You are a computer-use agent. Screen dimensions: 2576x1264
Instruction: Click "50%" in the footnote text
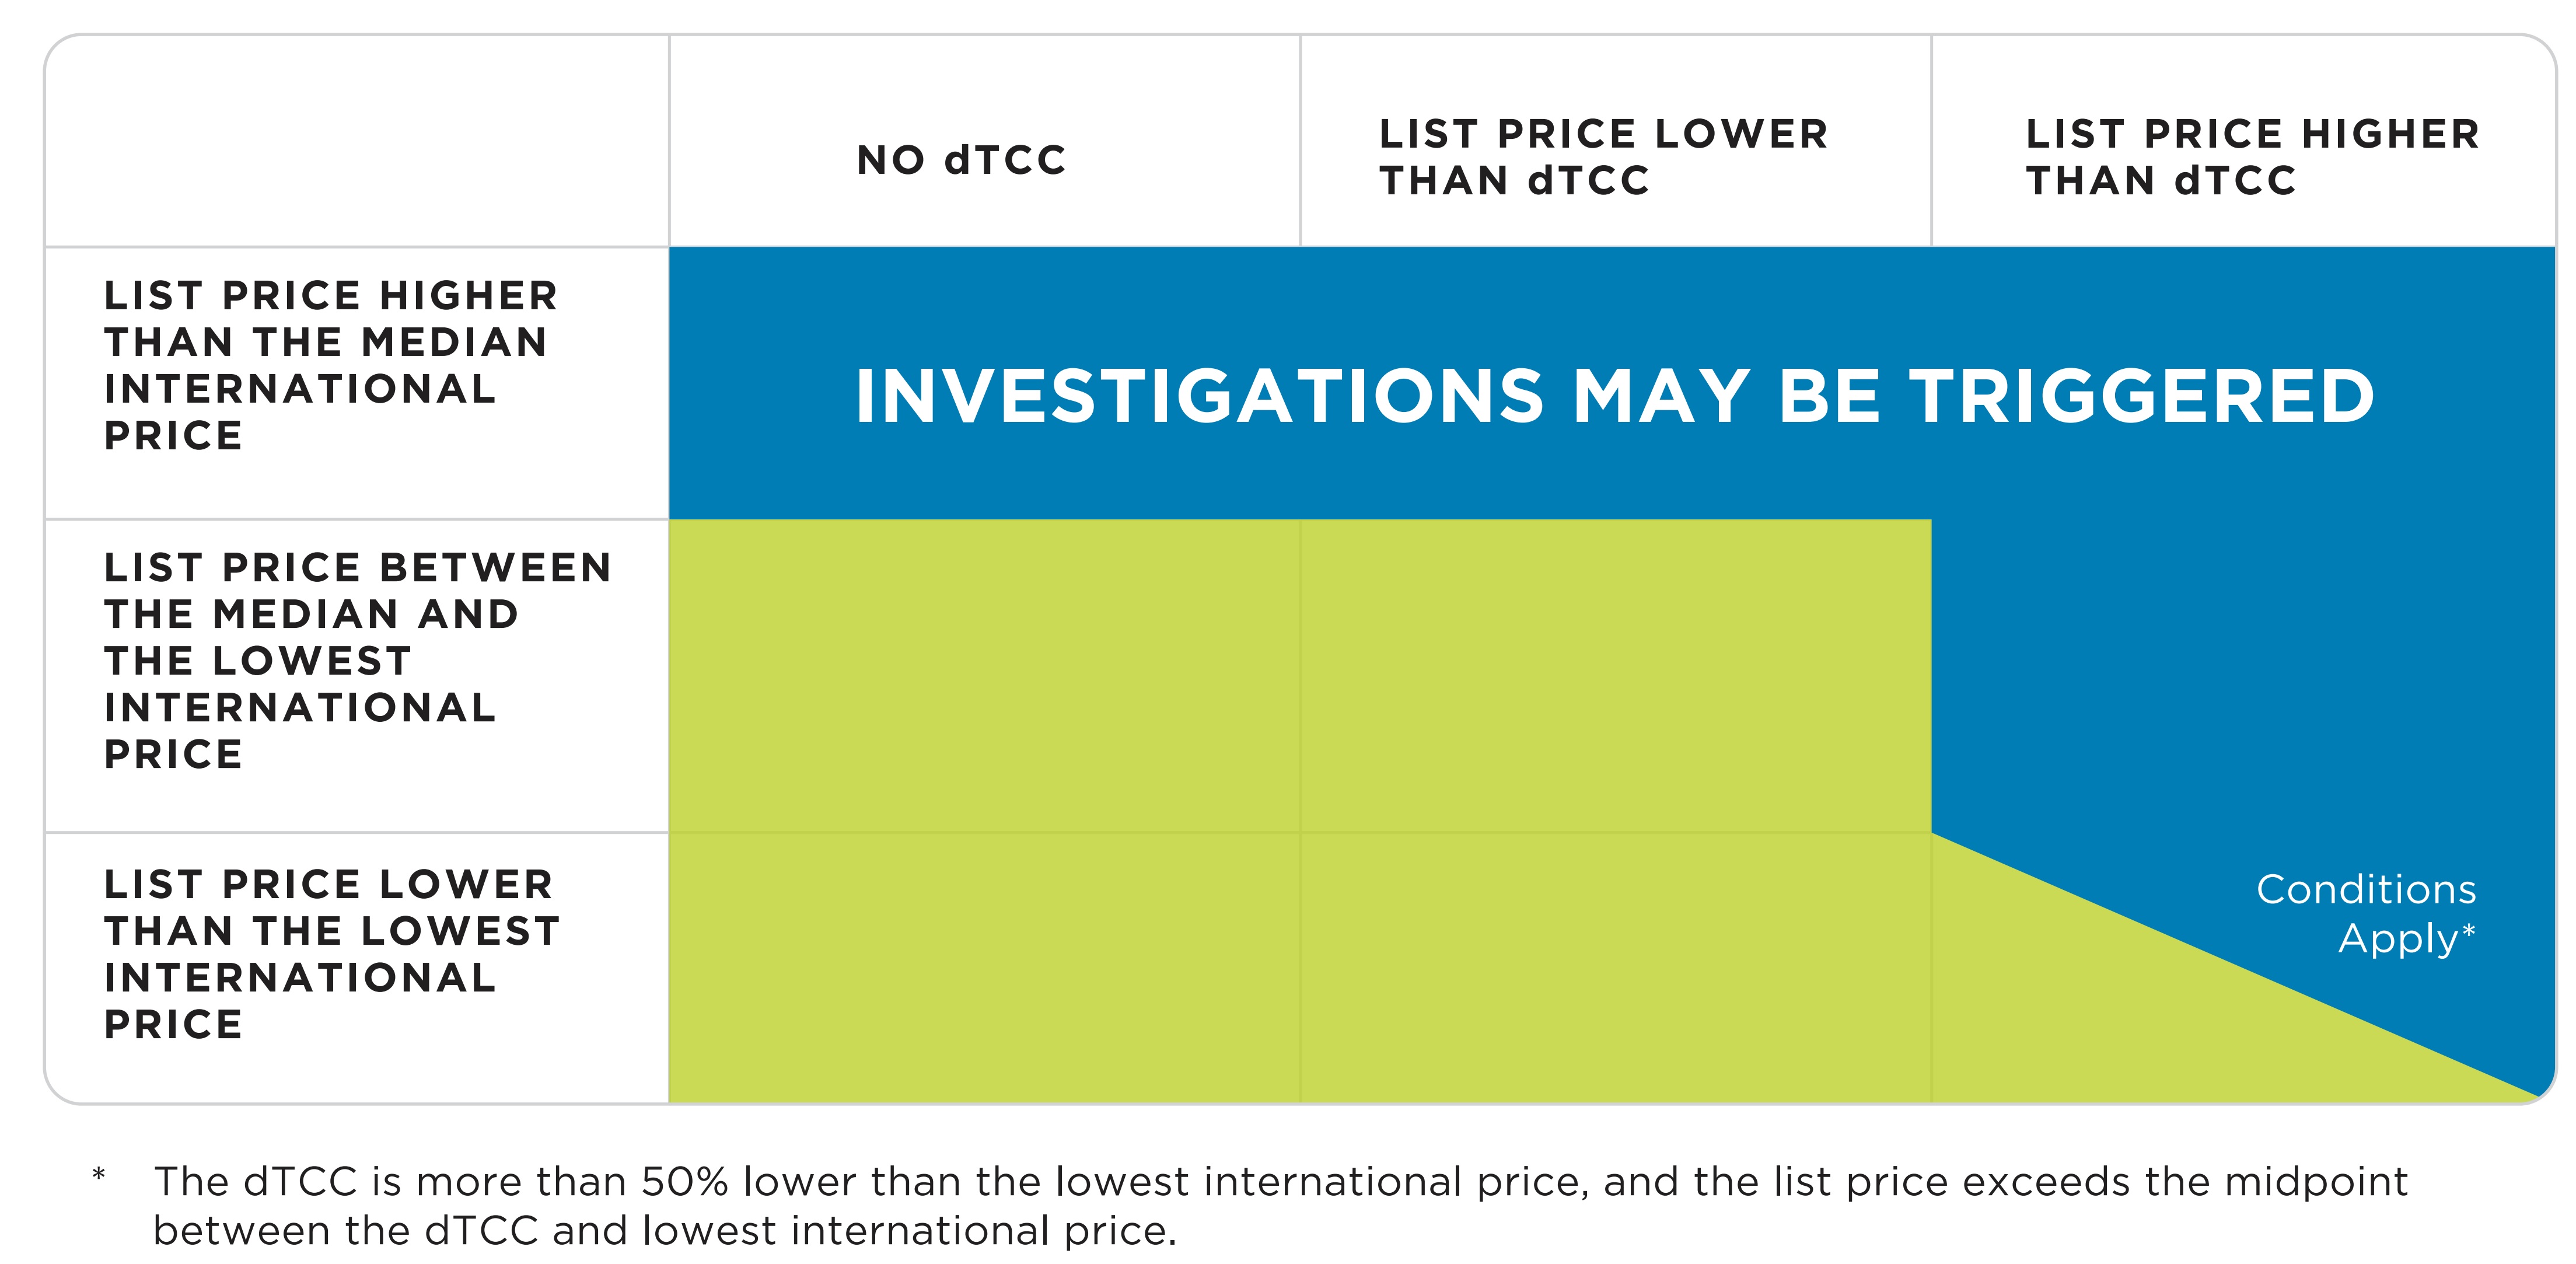[x=685, y=1182]
